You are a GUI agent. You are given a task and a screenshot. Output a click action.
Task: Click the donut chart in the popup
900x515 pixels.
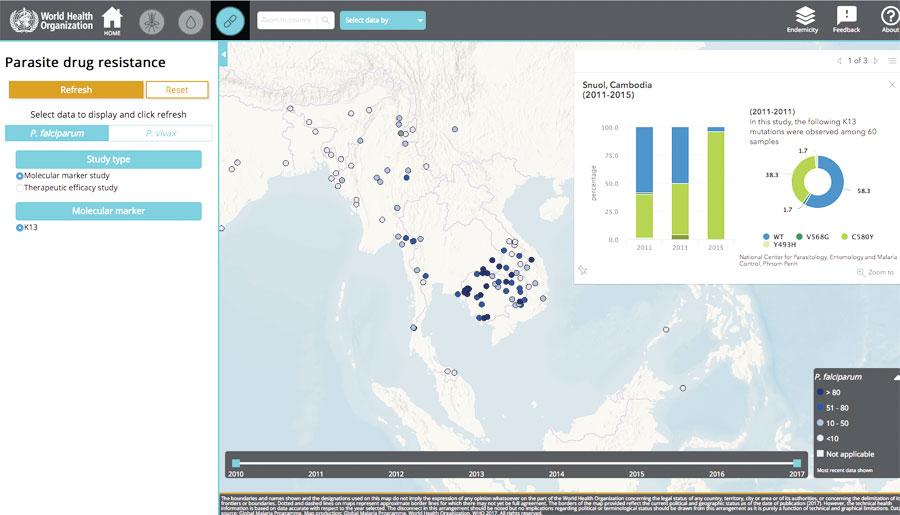[817, 182]
